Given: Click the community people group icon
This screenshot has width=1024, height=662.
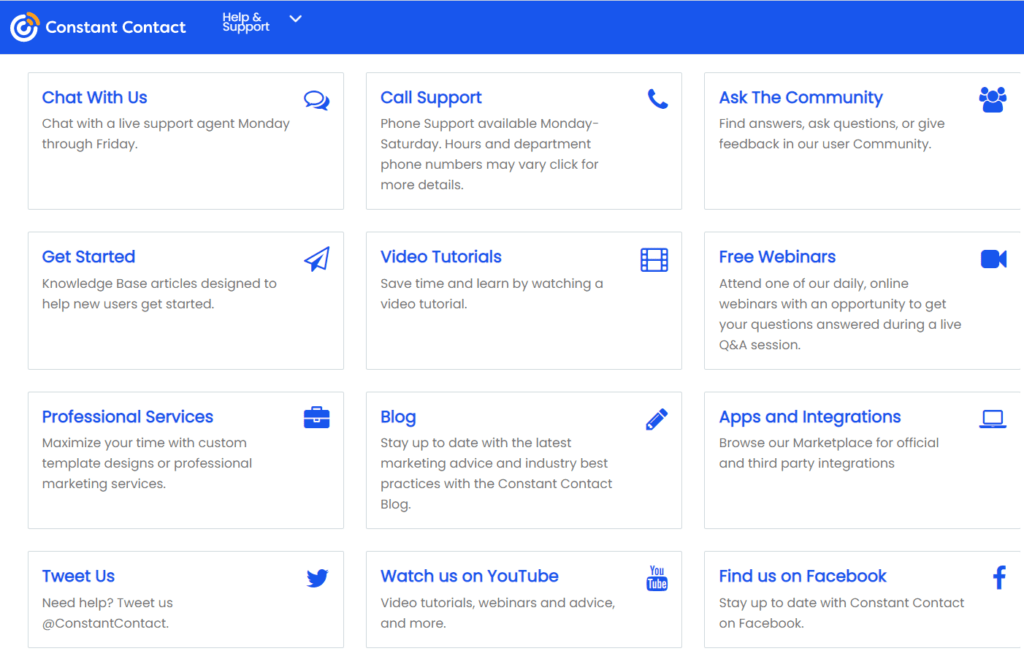Looking at the screenshot, I should 992,99.
